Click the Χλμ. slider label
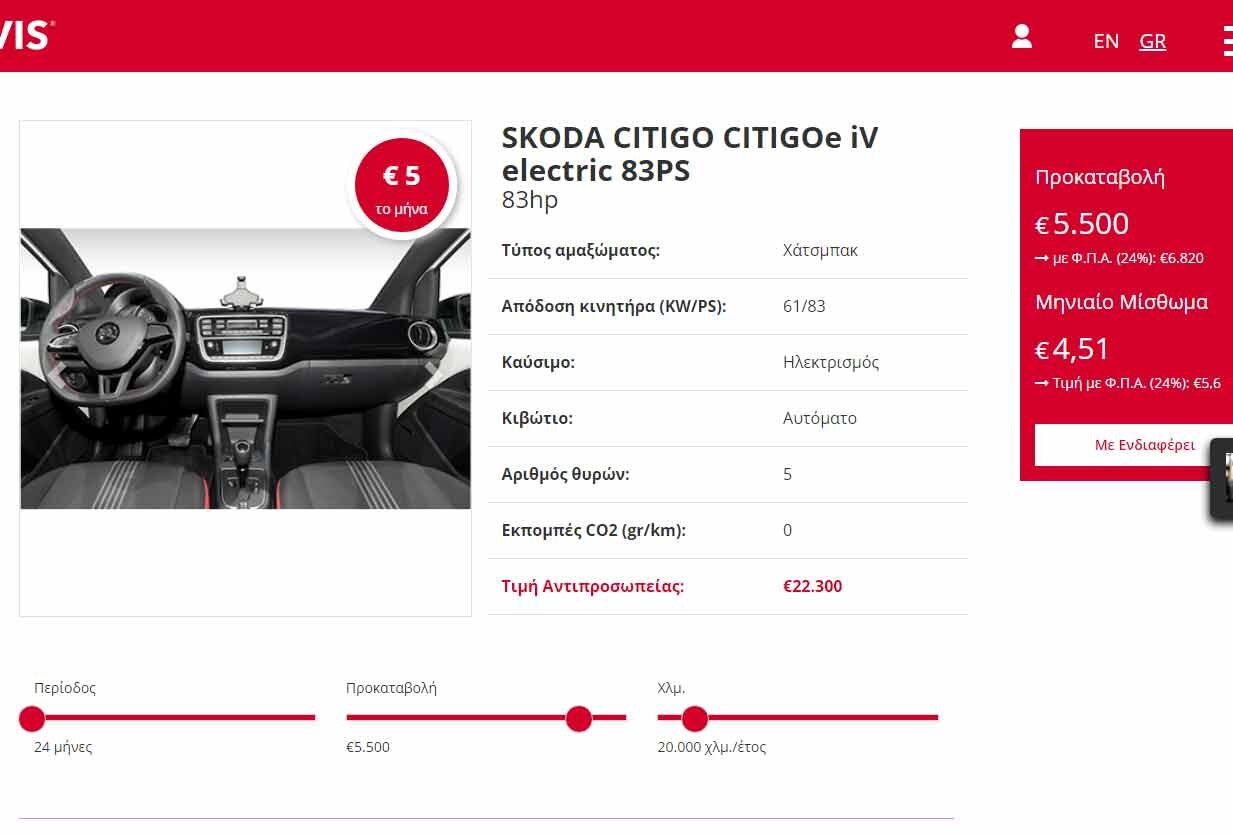The height and width of the screenshot is (837, 1233). pyautogui.click(x=671, y=688)
